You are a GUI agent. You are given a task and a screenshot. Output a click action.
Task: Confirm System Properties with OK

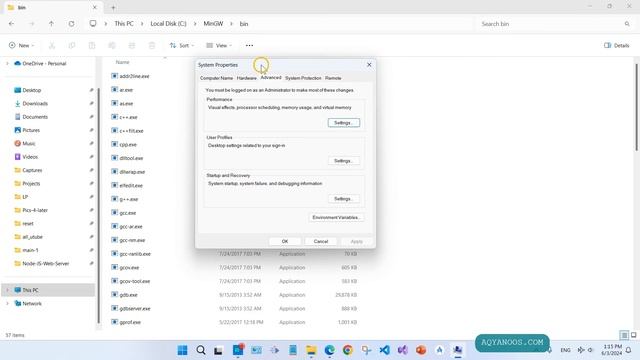[285, 241]
